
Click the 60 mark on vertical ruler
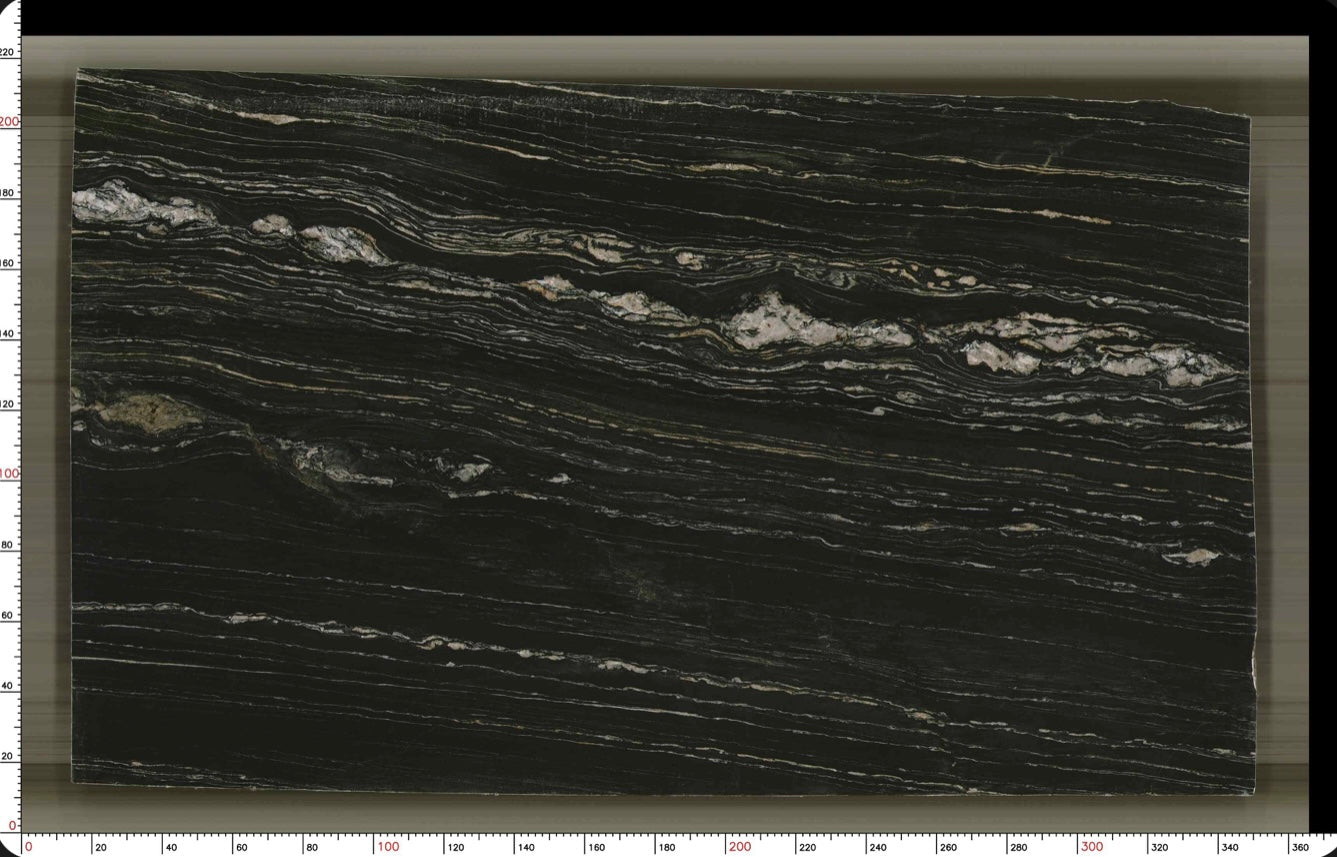(x=6, y=615)
